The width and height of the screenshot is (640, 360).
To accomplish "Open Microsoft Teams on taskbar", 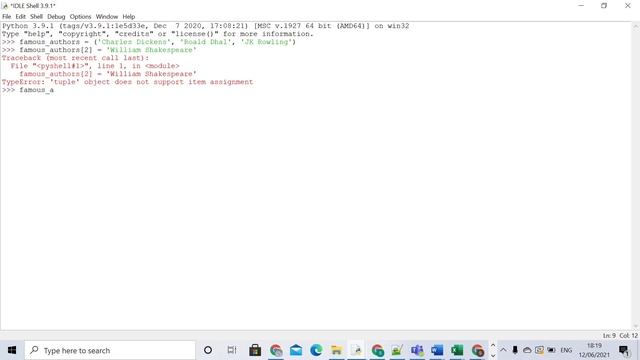I will [417, 350].
